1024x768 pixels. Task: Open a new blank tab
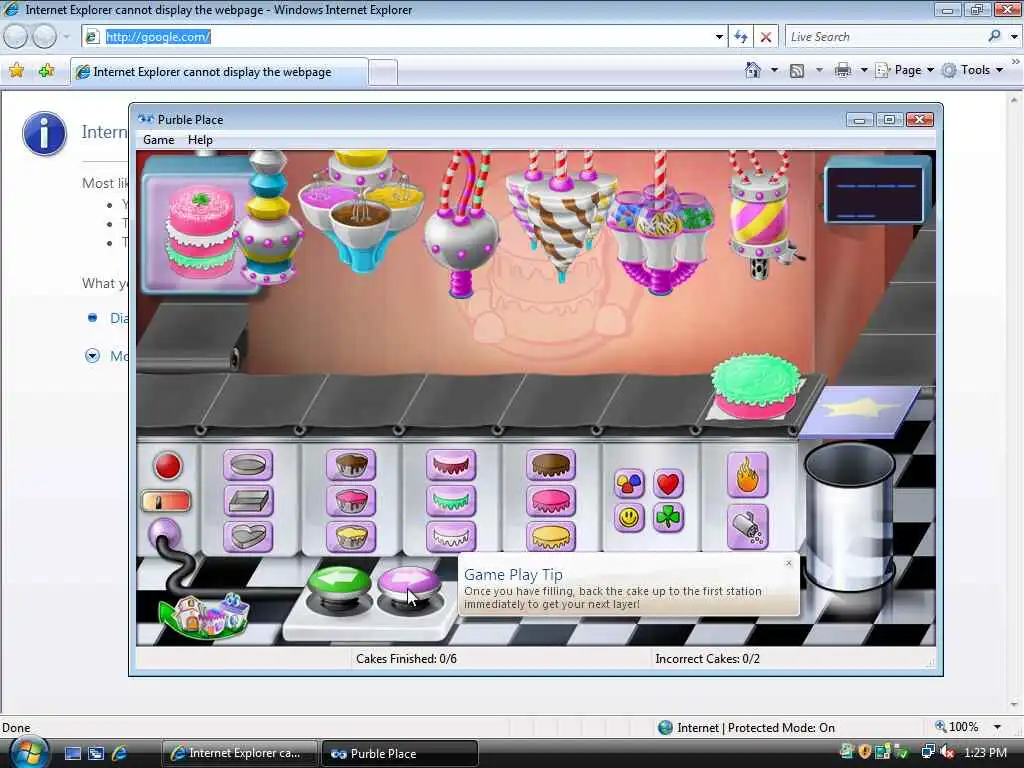click(383, 72)
